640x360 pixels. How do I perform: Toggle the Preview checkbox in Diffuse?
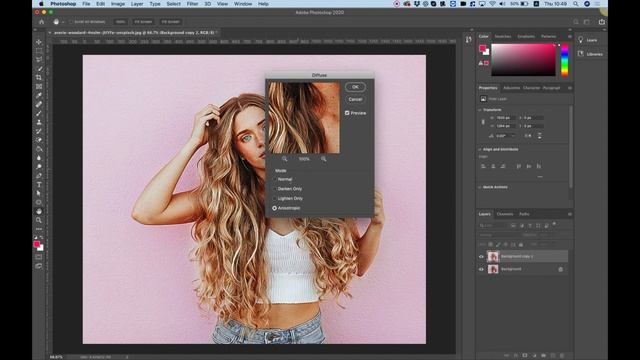pyautogui.click(x=347, y=113)
